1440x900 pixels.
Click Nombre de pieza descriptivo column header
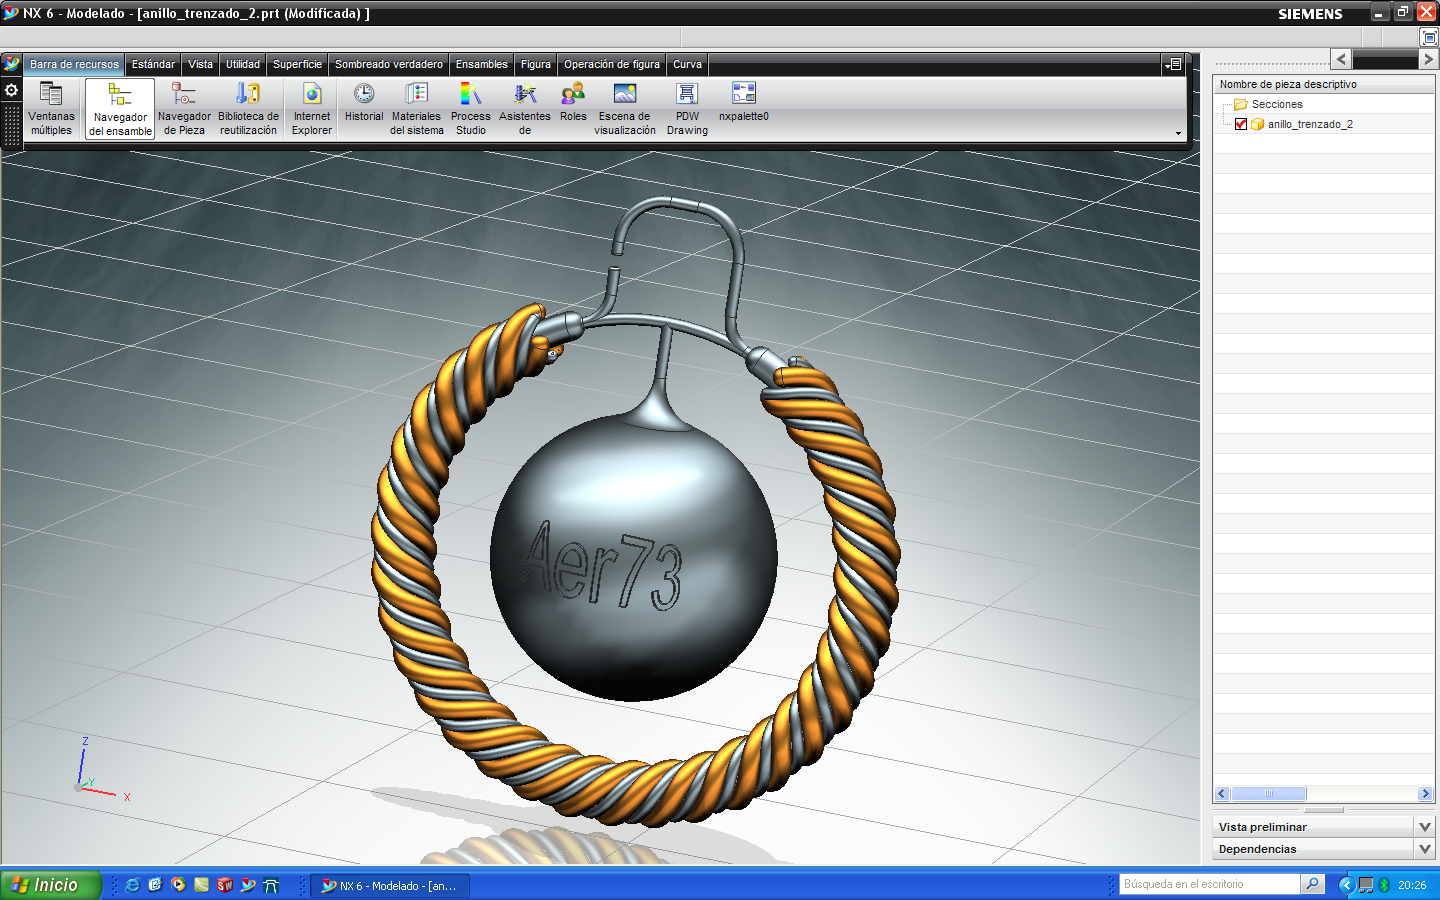pos(1324,84)
